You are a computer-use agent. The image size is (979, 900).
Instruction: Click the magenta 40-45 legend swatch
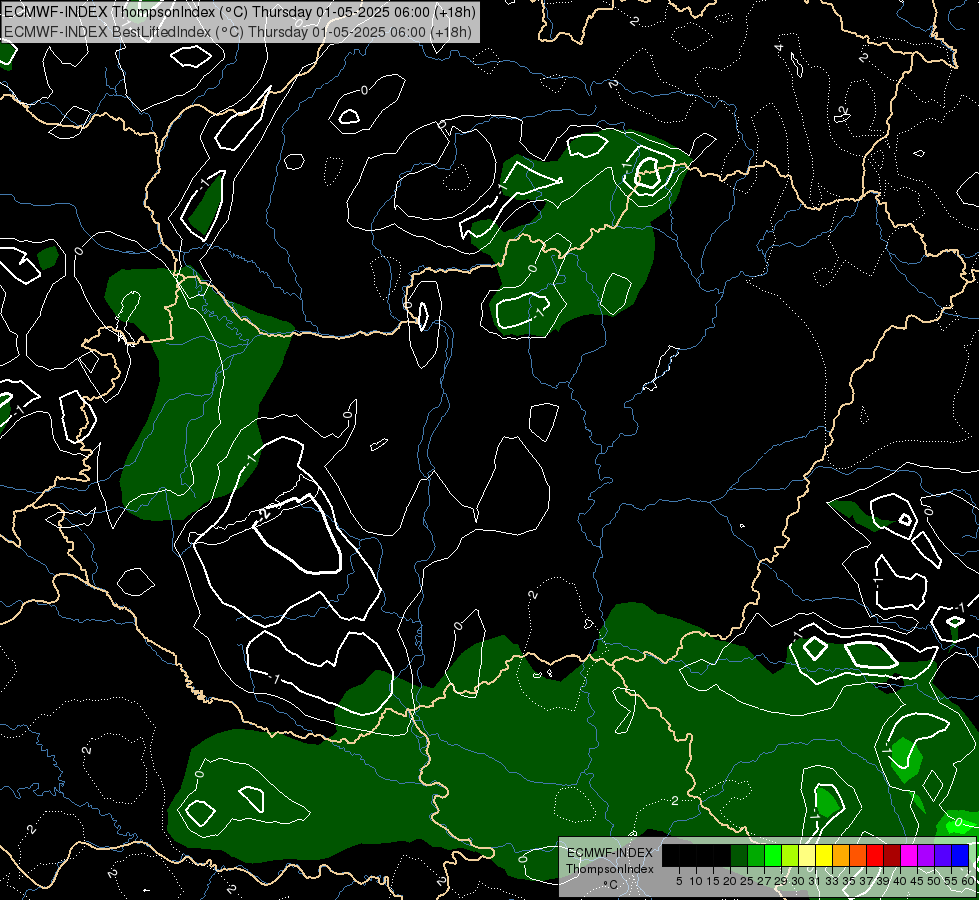tap(909, 855)
